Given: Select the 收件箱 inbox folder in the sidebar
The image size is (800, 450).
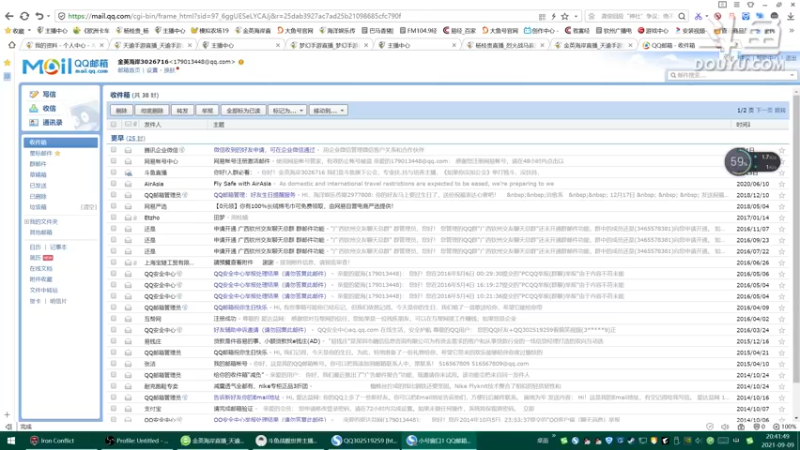Looking at the screenshot, I should pyautogui.click(x=60, y=142).
